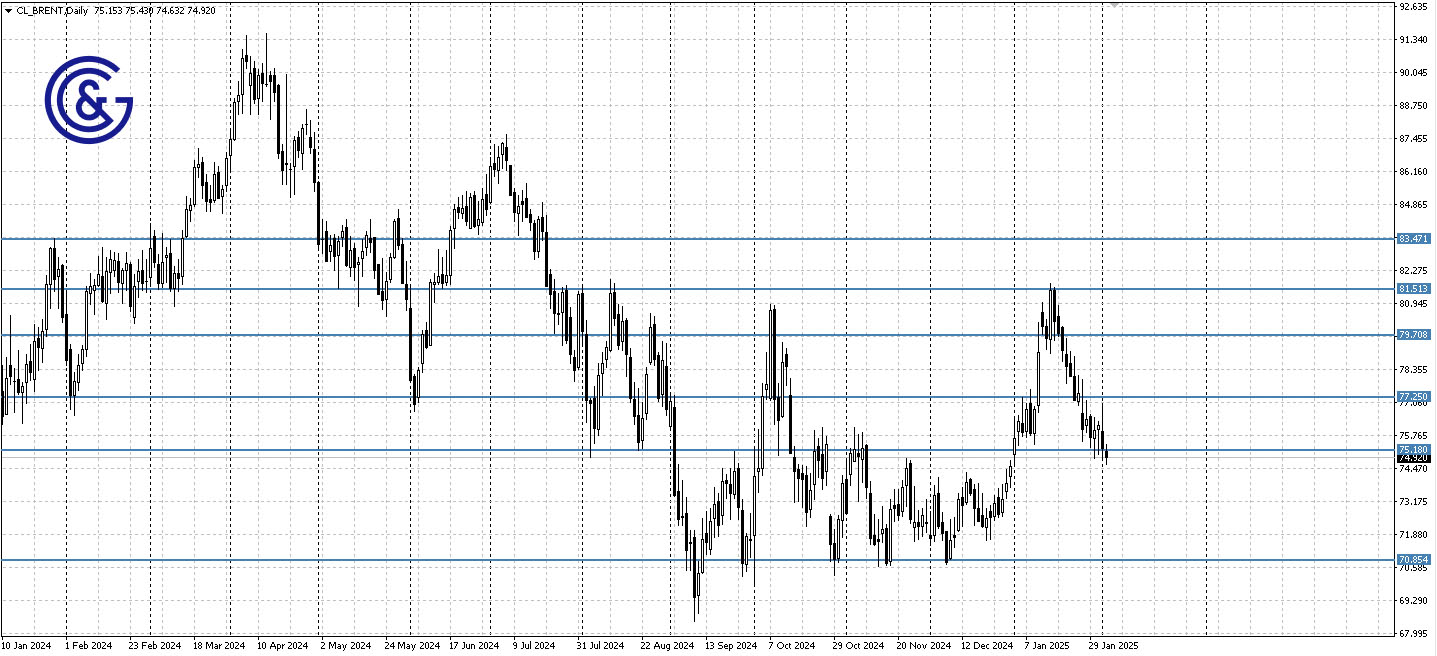Screen dimensions: 1437x656
Task: Select the 75.180 price level label
Action: tap(1412, 448)
